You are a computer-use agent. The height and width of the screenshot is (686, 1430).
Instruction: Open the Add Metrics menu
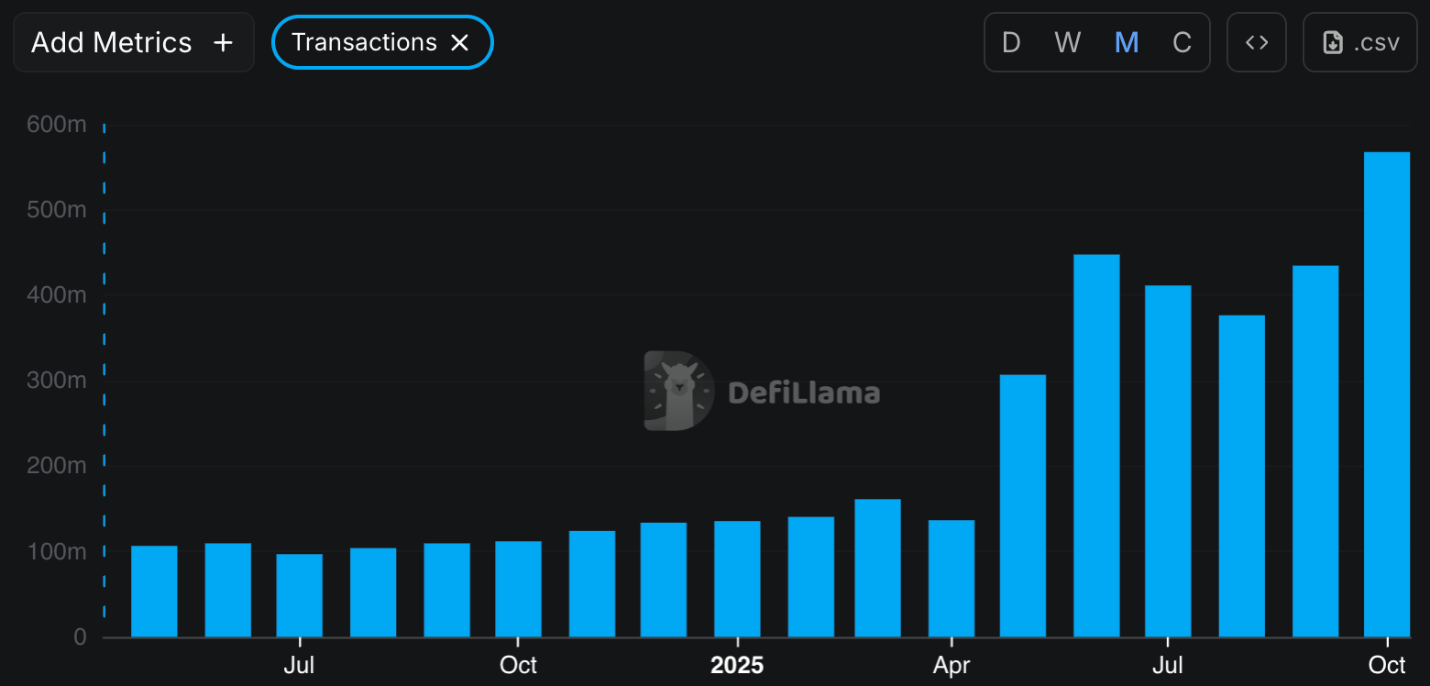133,42
